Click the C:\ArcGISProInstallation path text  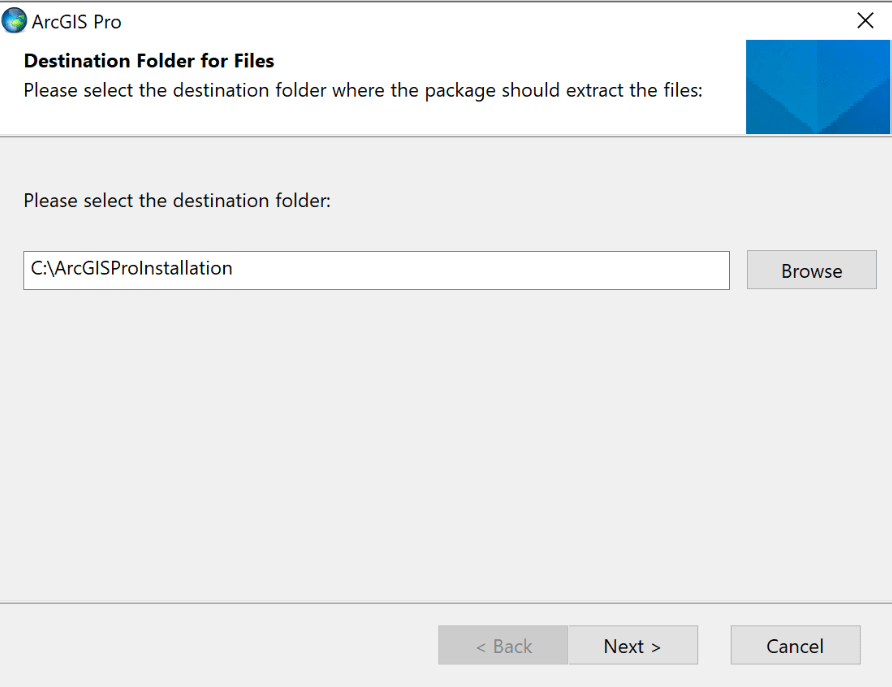click(132, 269)
